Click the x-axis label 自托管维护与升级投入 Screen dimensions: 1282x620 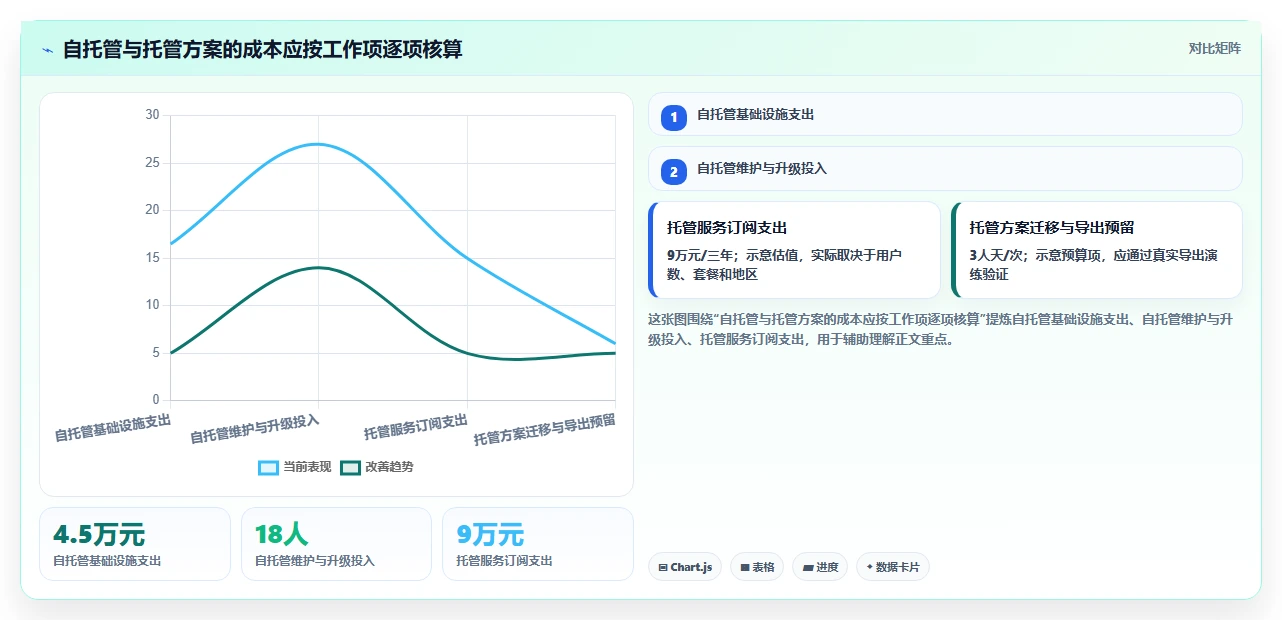[255, 429]
